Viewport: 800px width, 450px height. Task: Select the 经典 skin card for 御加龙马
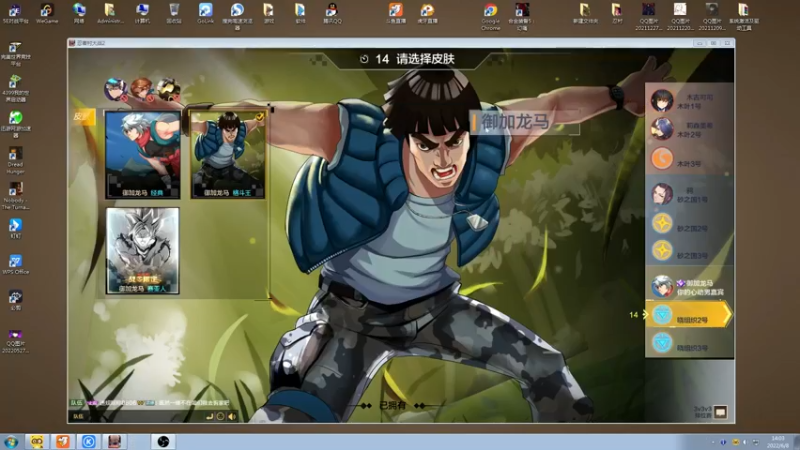(x=143, y=155)
